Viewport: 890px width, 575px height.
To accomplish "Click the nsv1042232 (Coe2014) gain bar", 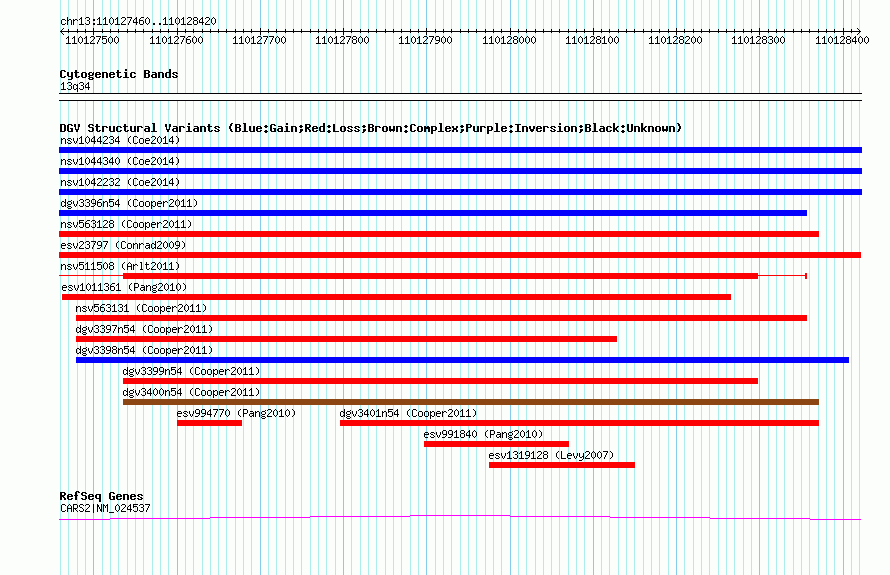I will 460,192.
